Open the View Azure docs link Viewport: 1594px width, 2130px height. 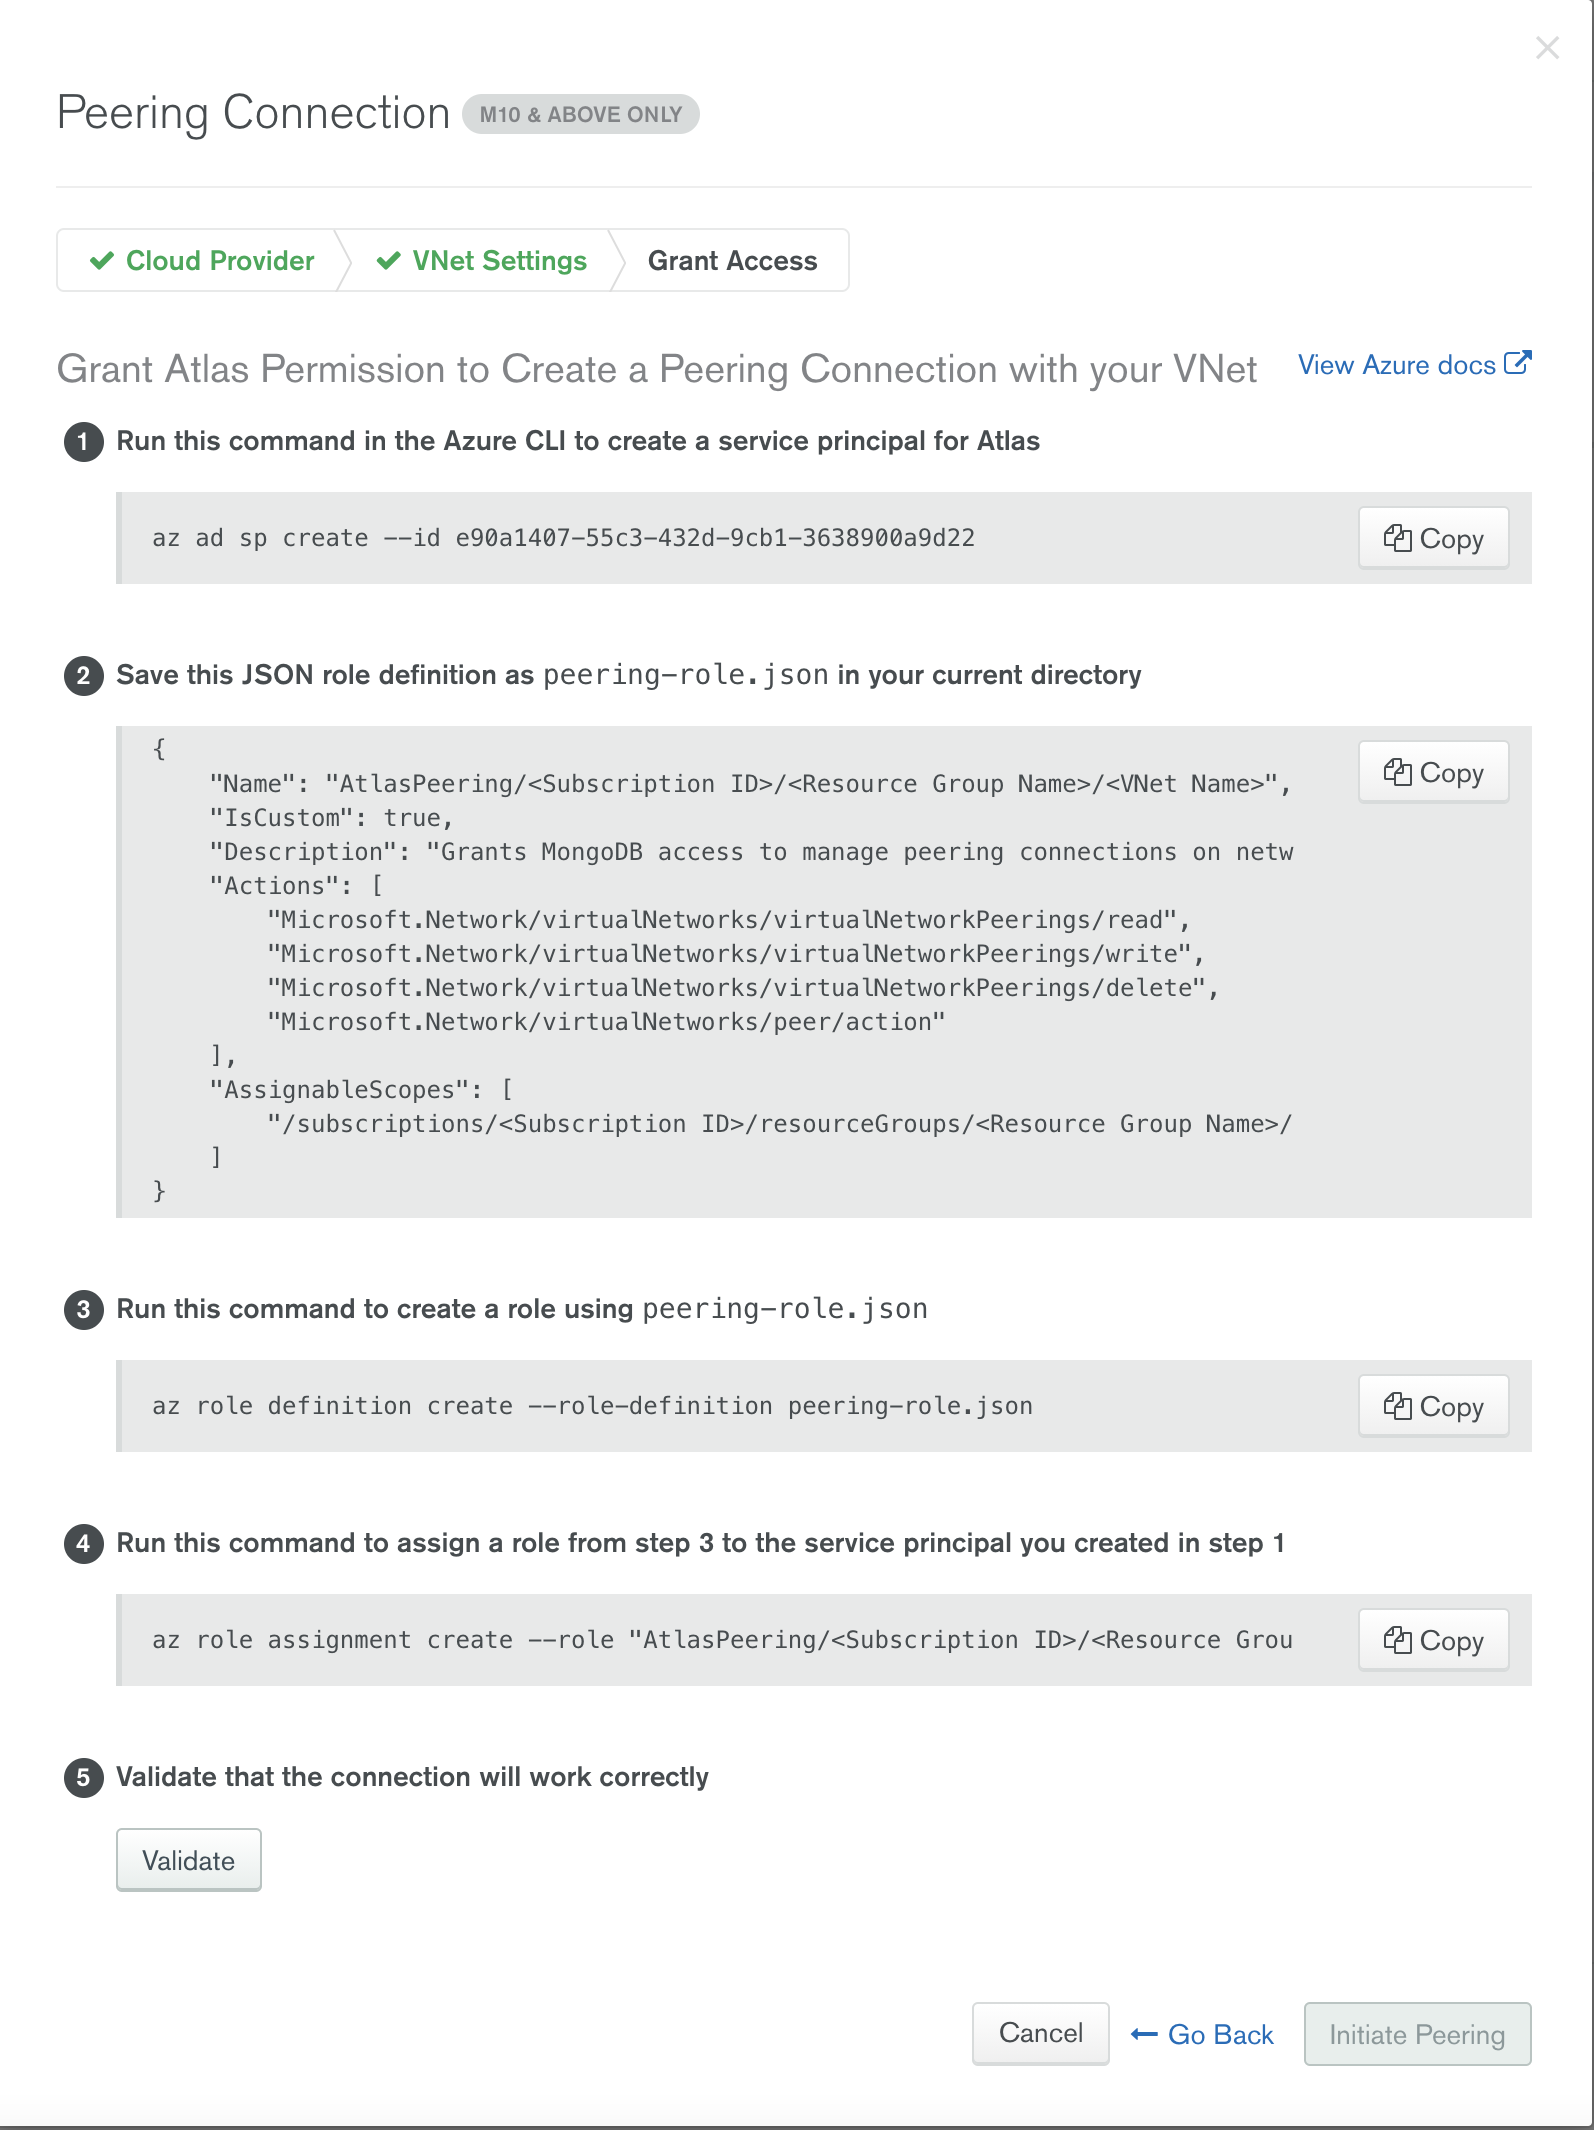(1396, 365)
